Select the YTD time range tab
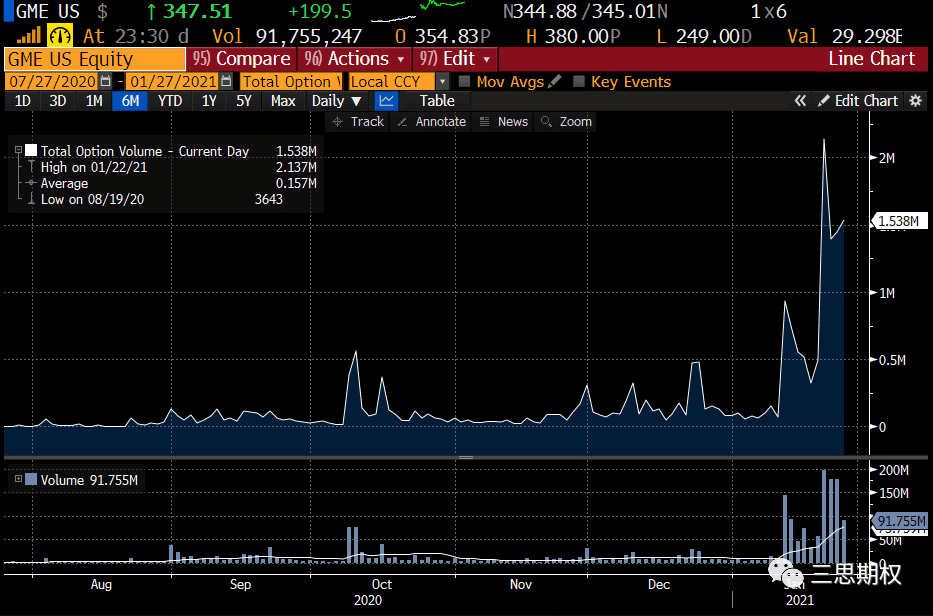 [170, 101]
